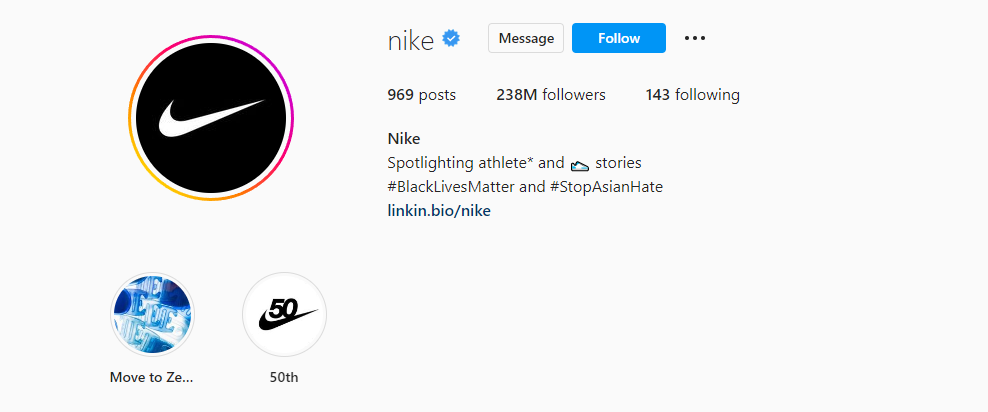Select the "Move to Ze..." highlight label
The height and width of the screenshot is (412, 988).
[x=152, y=378]
